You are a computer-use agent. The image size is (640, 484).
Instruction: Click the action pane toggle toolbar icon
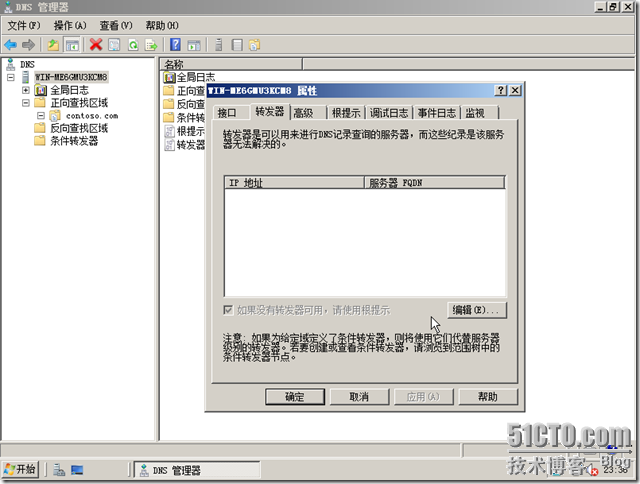194,44
